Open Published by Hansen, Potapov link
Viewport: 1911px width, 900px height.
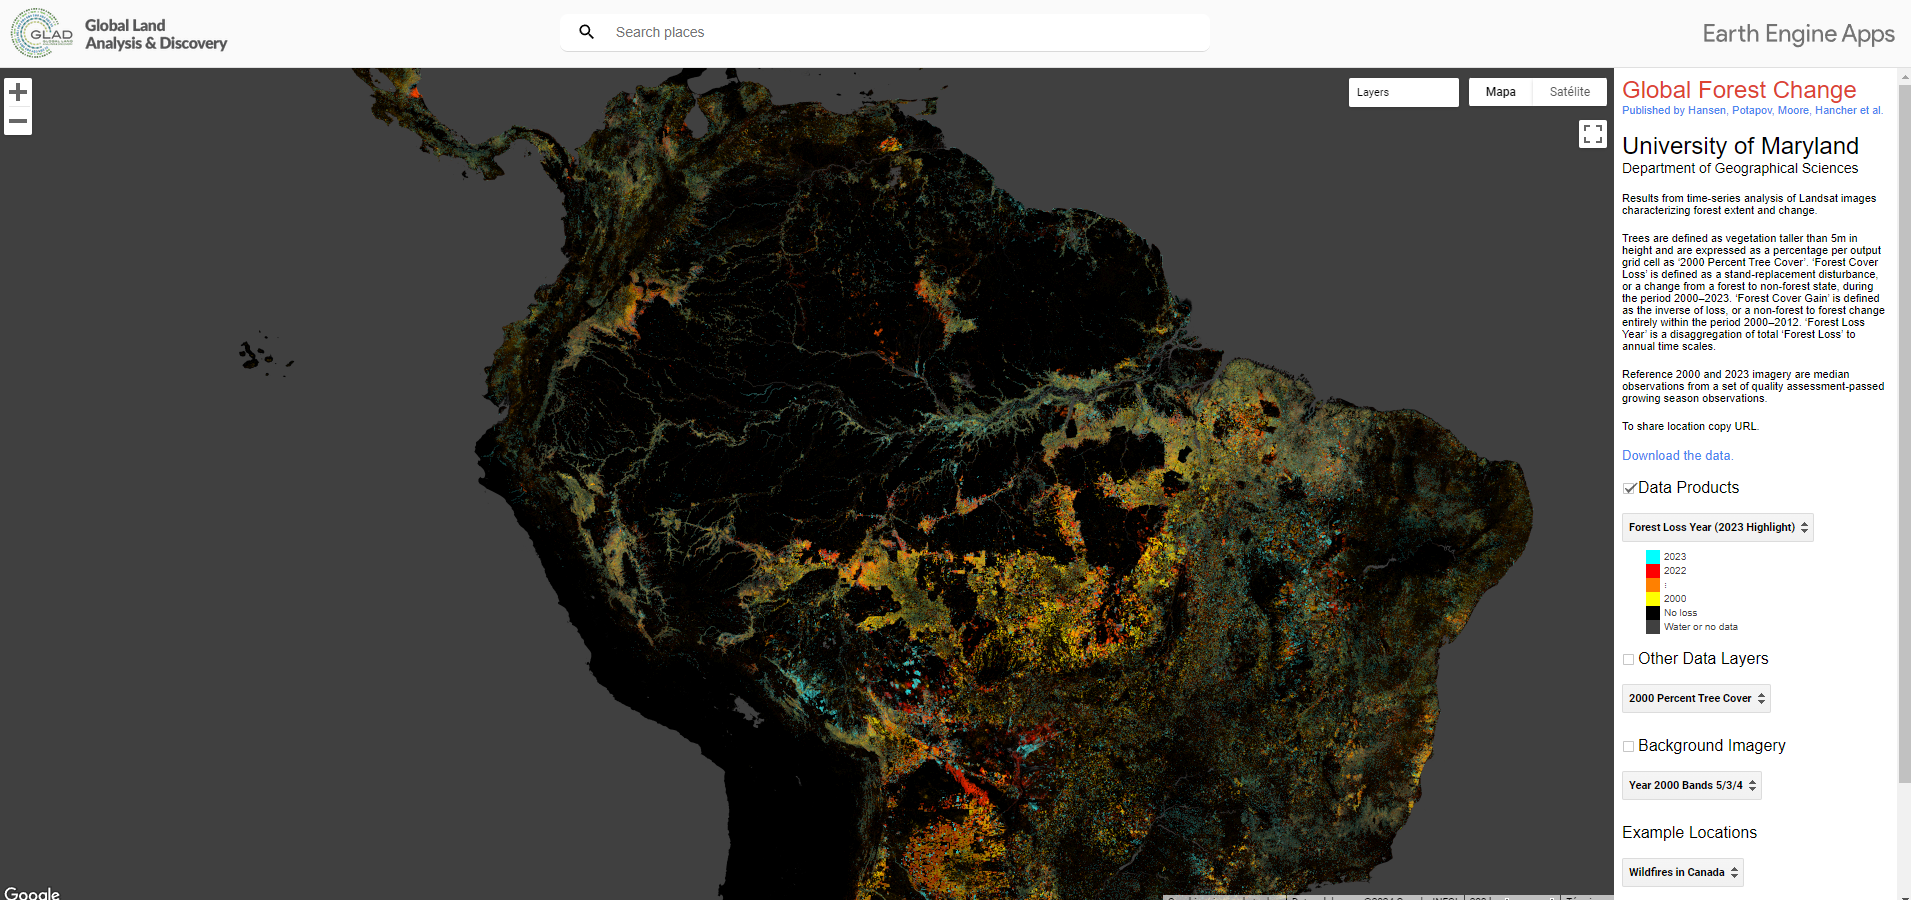(x=1752, y=110)
